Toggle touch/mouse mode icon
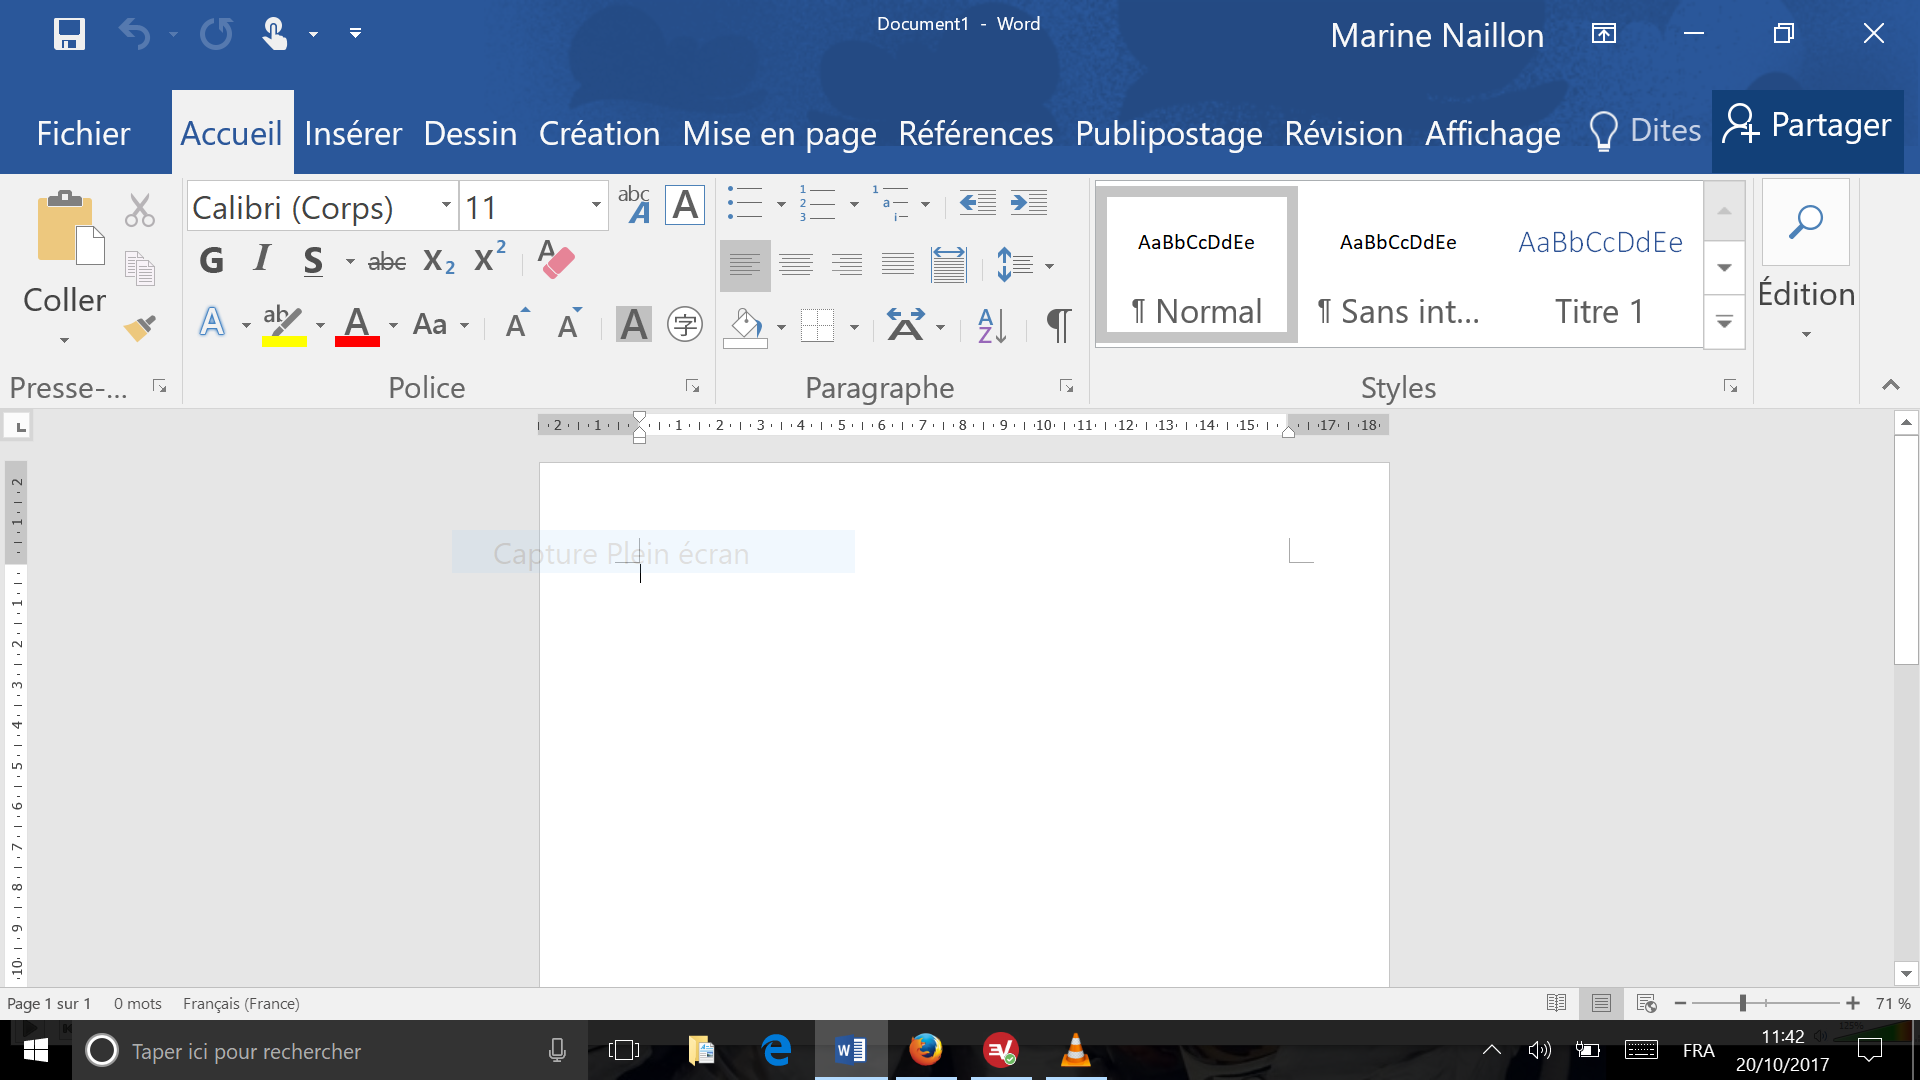Viewport: 1920px width, 1080px height. tap(274, 34)
